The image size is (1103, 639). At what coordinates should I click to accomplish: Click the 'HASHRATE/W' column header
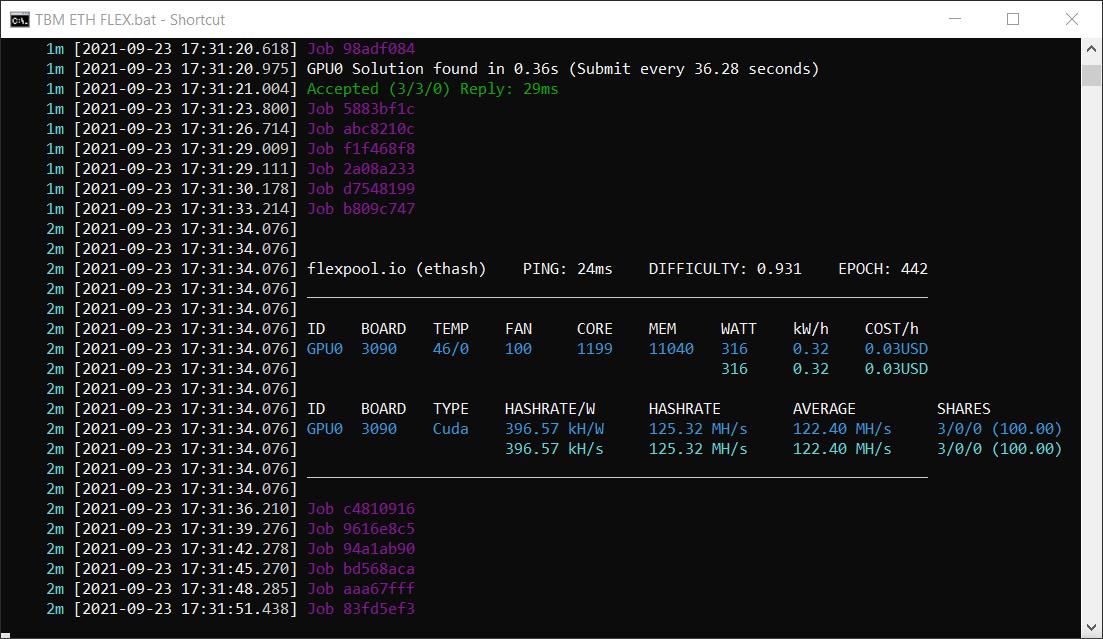click(550, 409)
